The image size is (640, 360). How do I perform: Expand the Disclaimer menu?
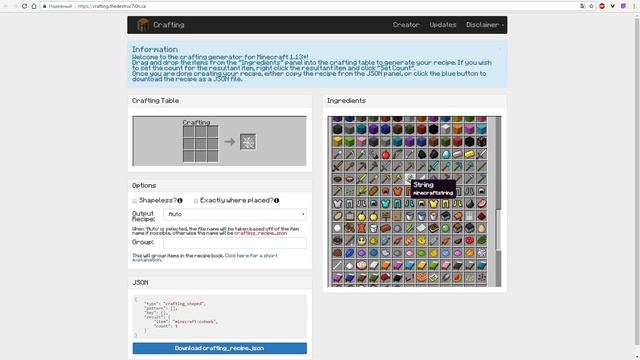(484, 25)
